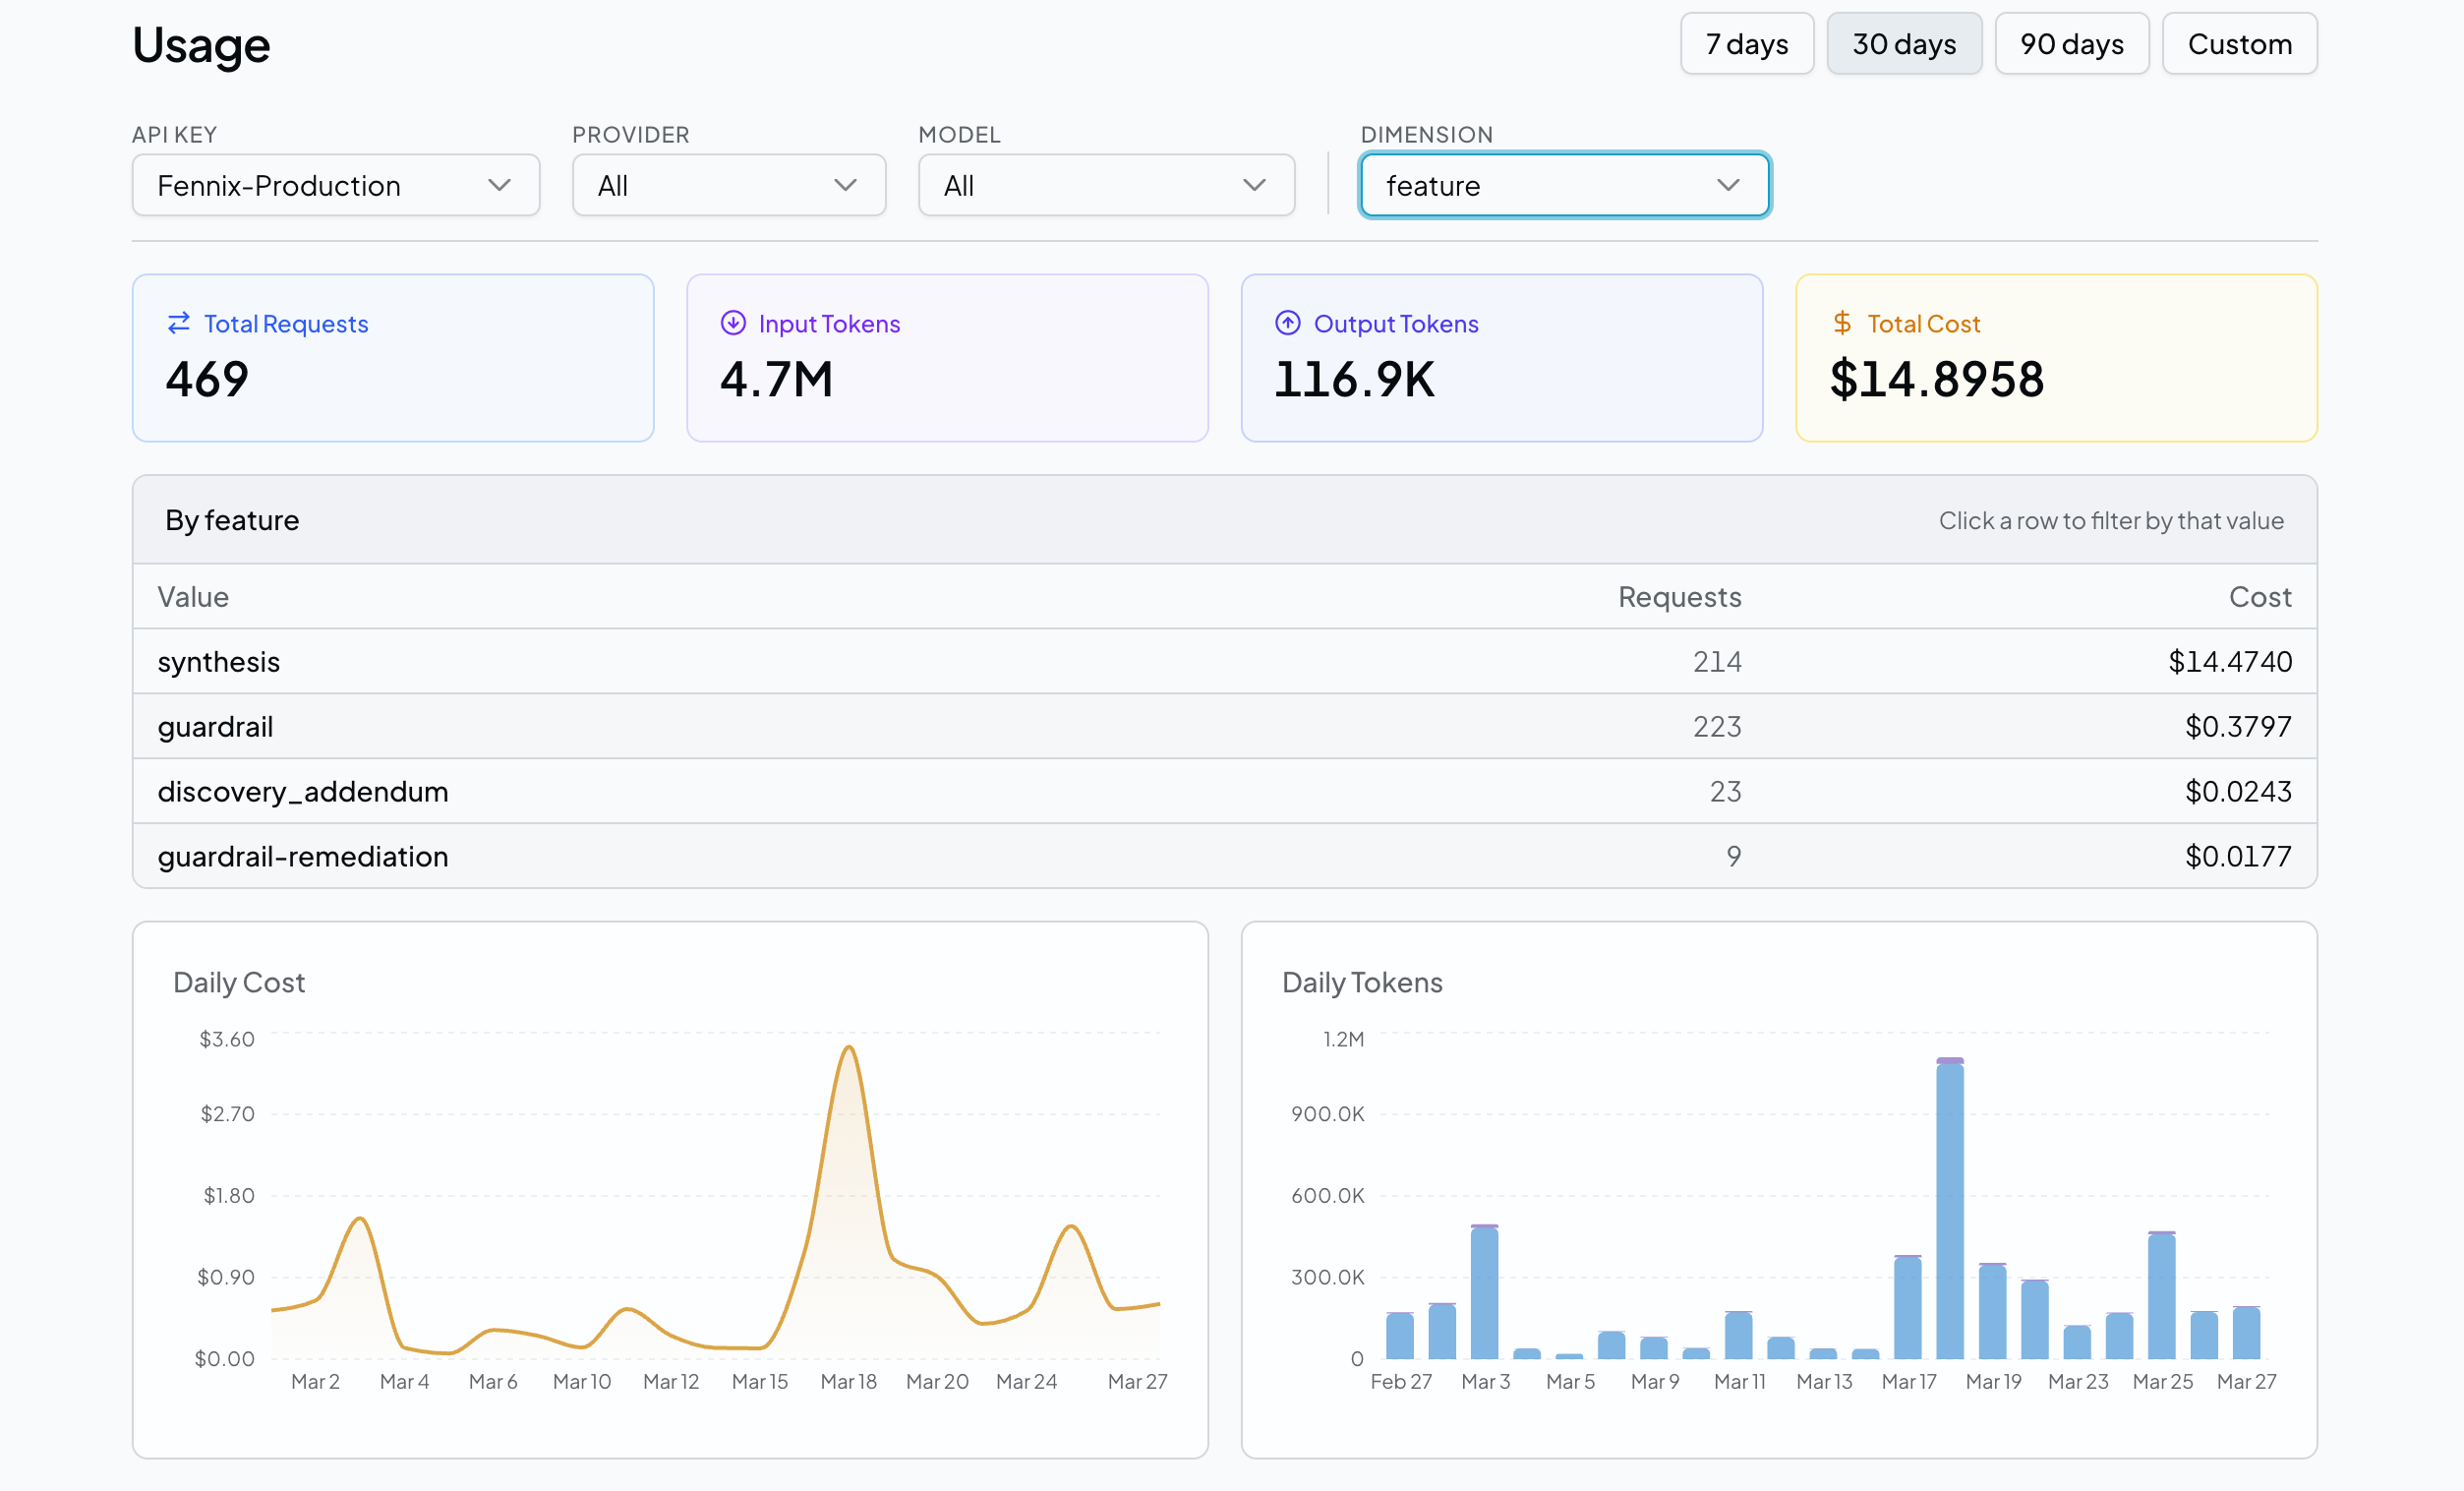
Task: Open the Custom date range picker
Action: click(x=2239, y=43)
